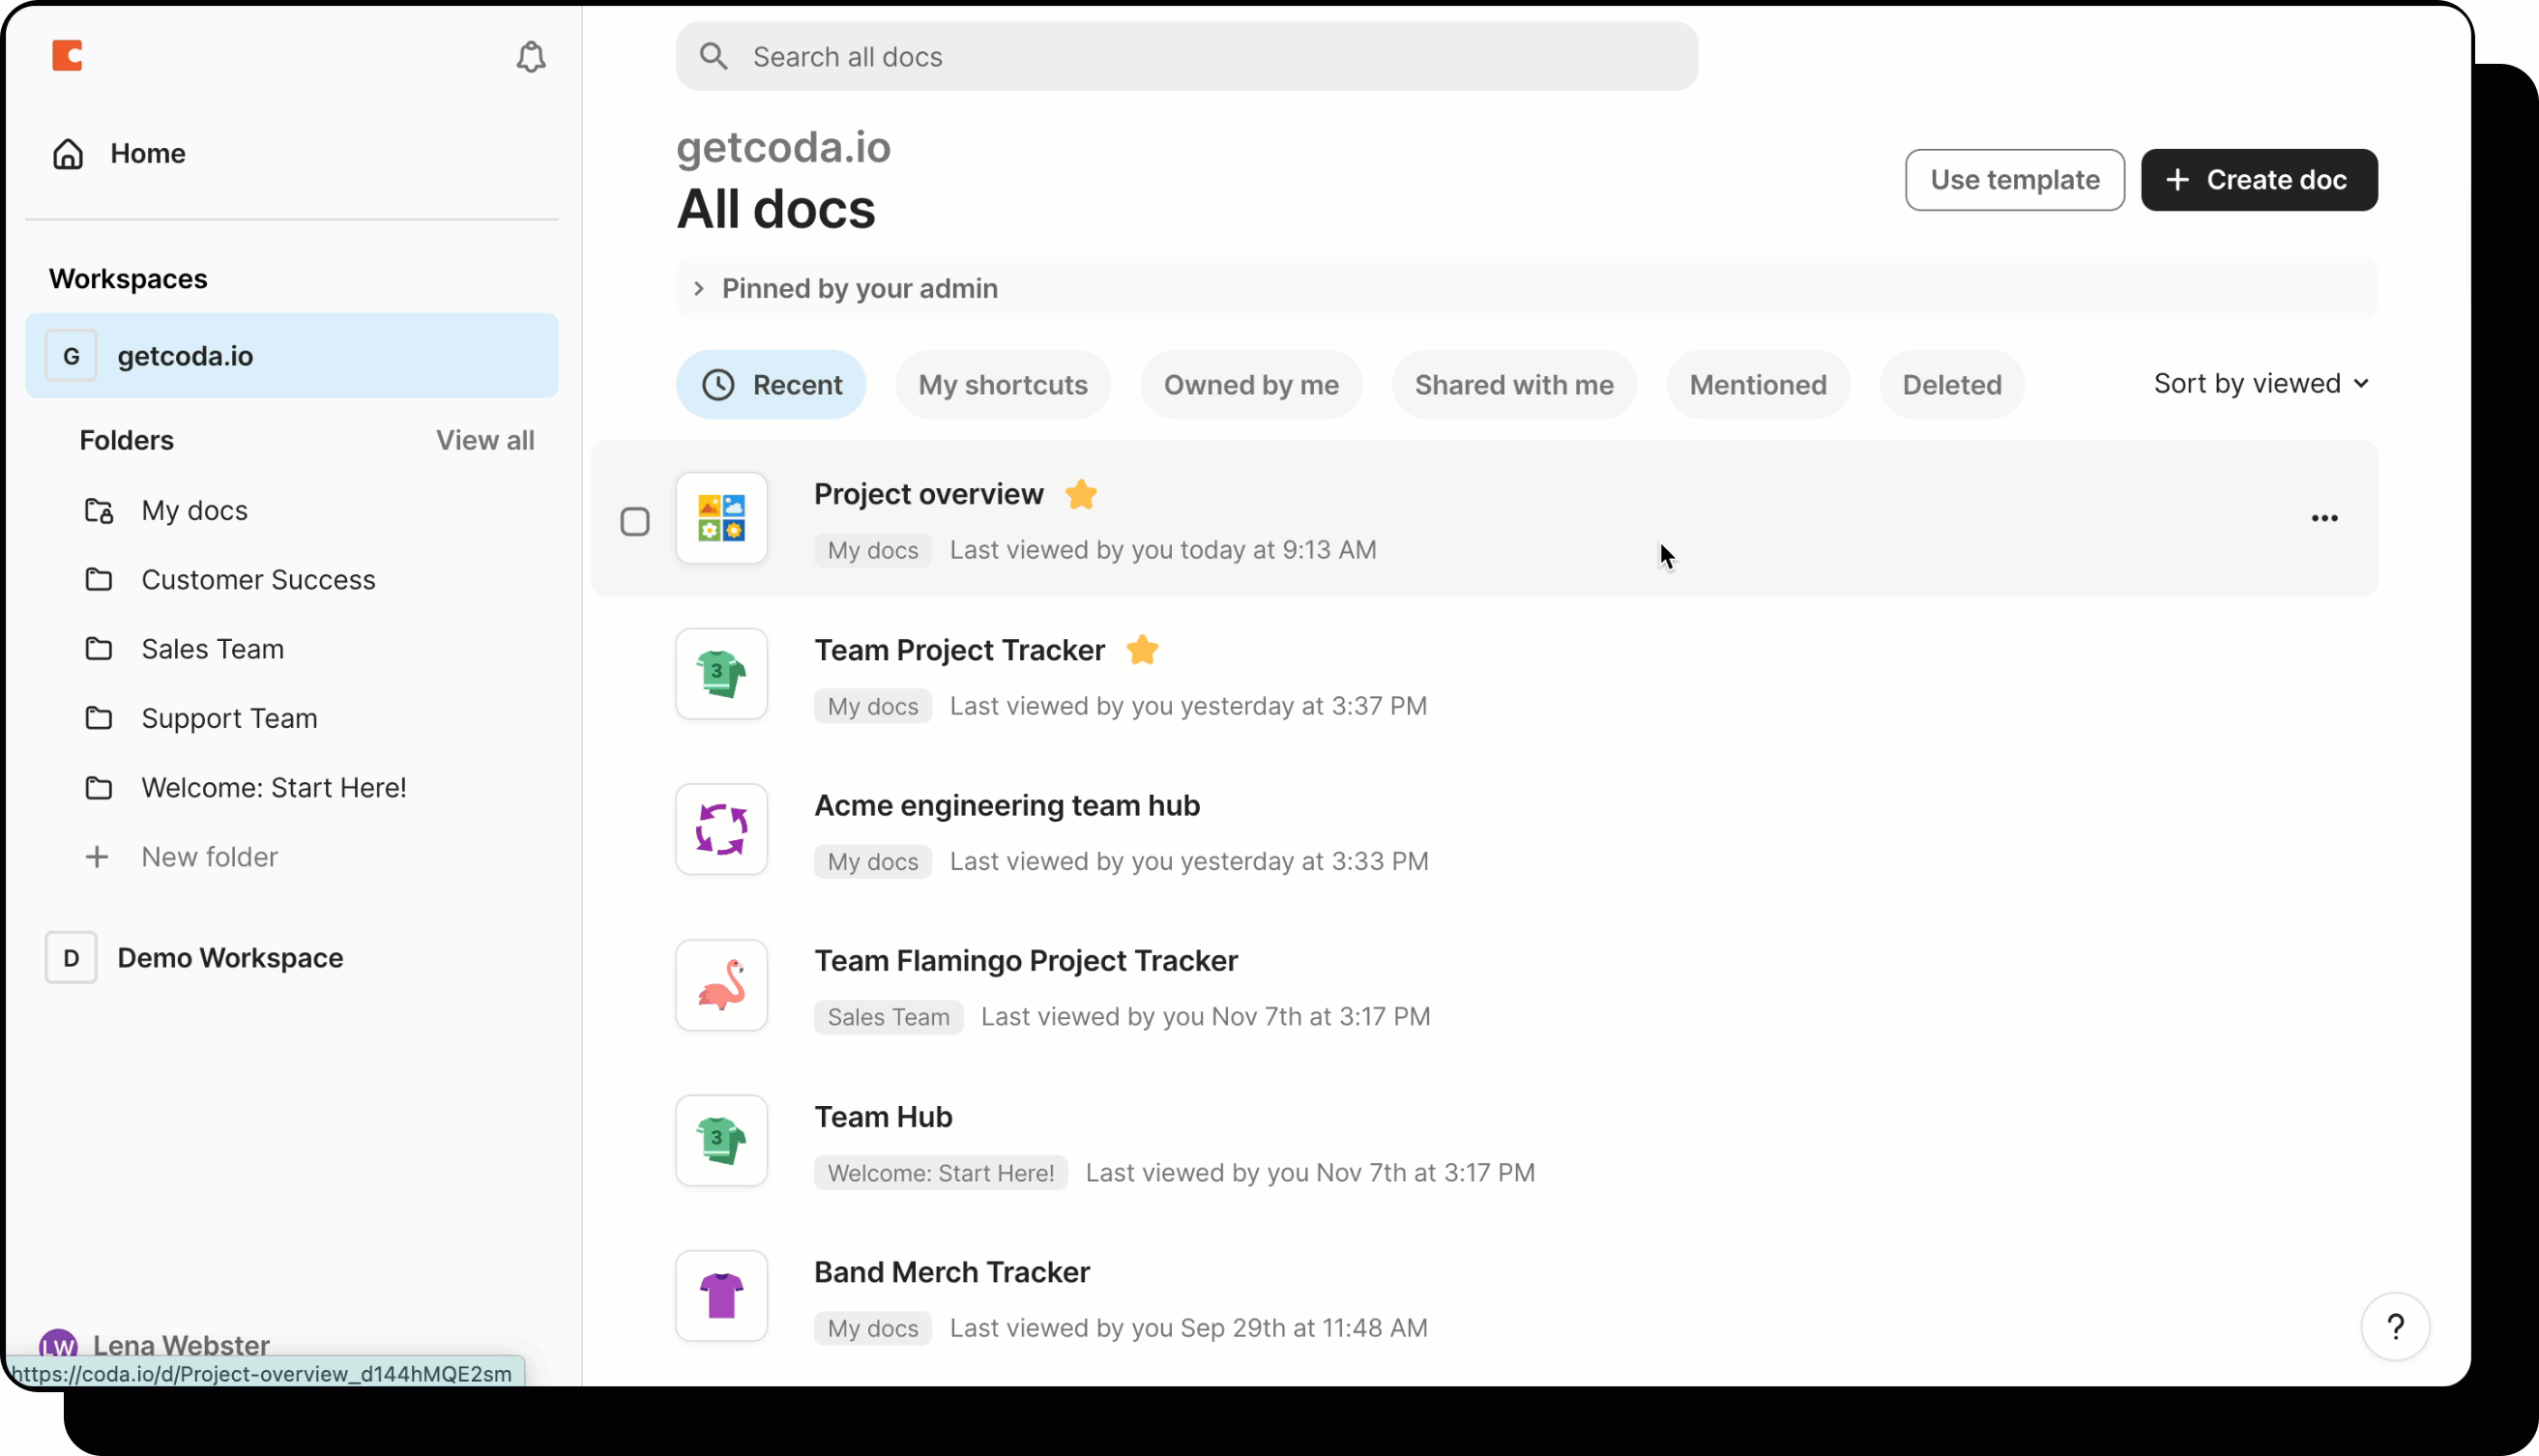Unstar the Project overview doc
This screenshot has height=1456, width=2539.
coord(1081,494)
